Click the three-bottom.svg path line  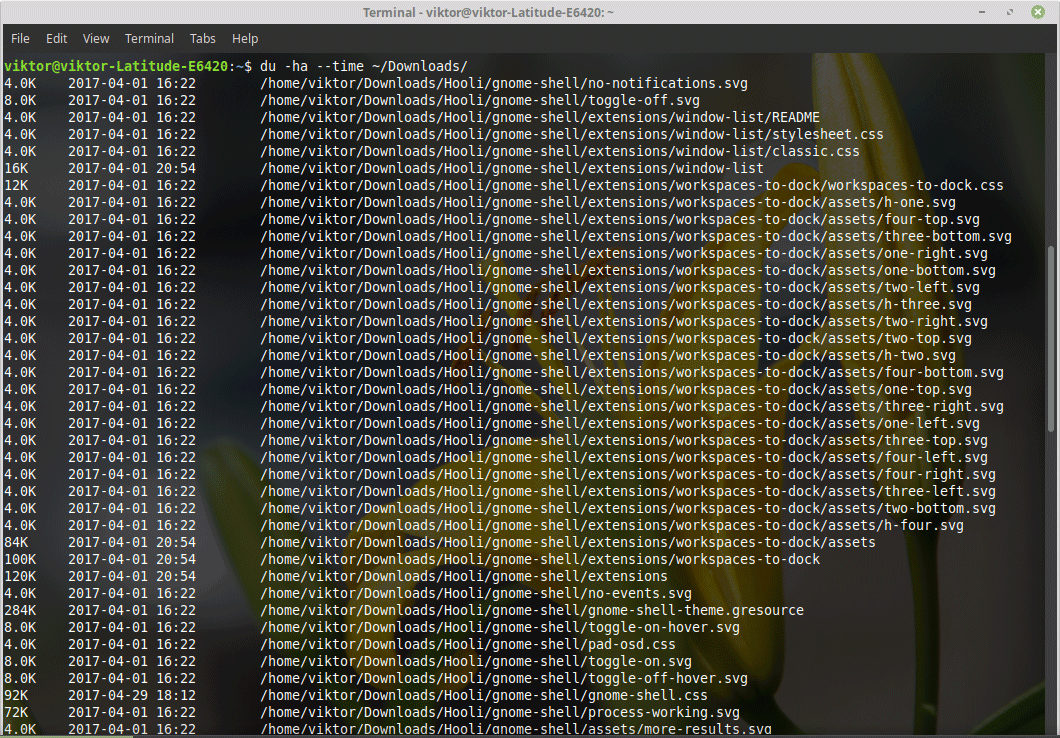635,236
